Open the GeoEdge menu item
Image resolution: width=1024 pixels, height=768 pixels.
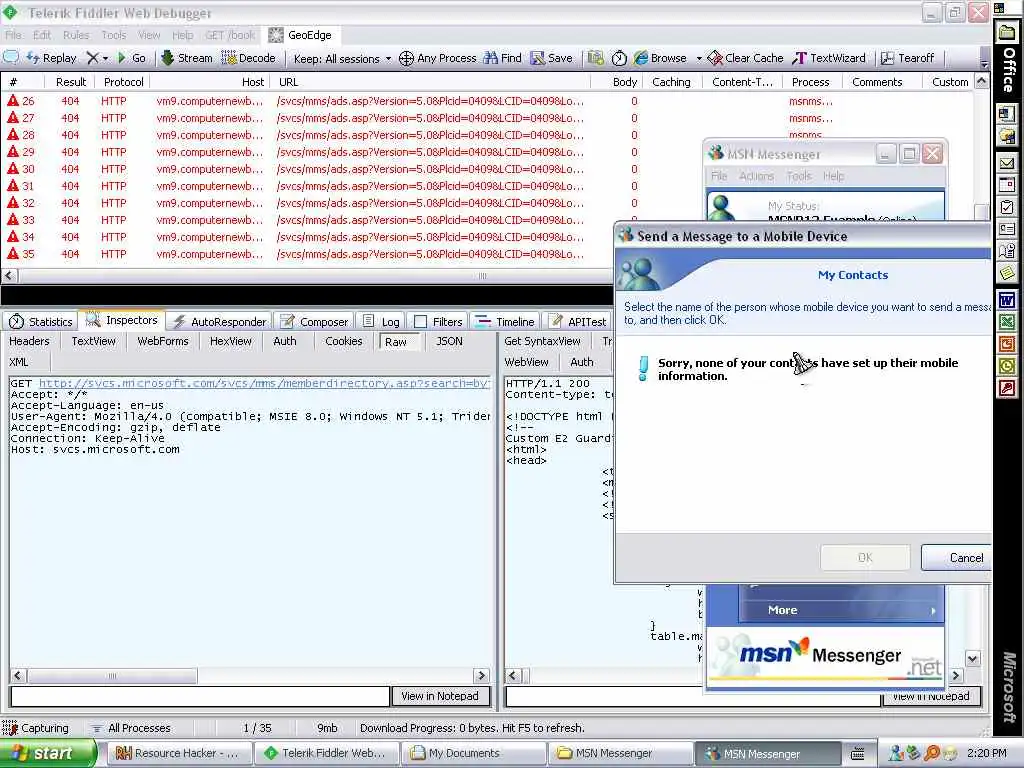(300, 35)
